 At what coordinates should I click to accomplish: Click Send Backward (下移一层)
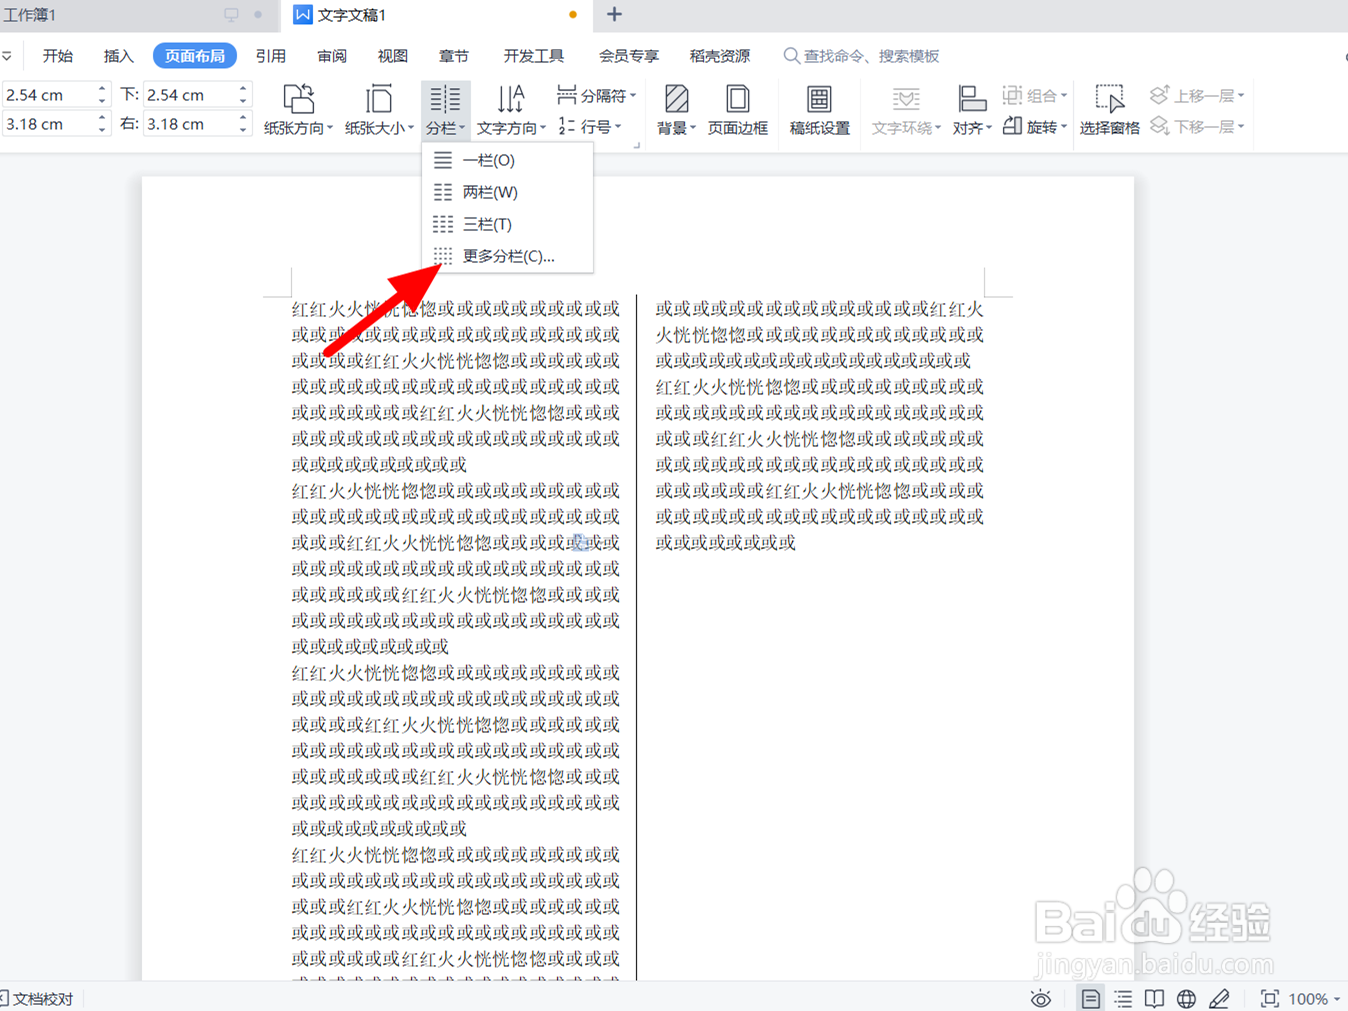tap(1197, 127)
